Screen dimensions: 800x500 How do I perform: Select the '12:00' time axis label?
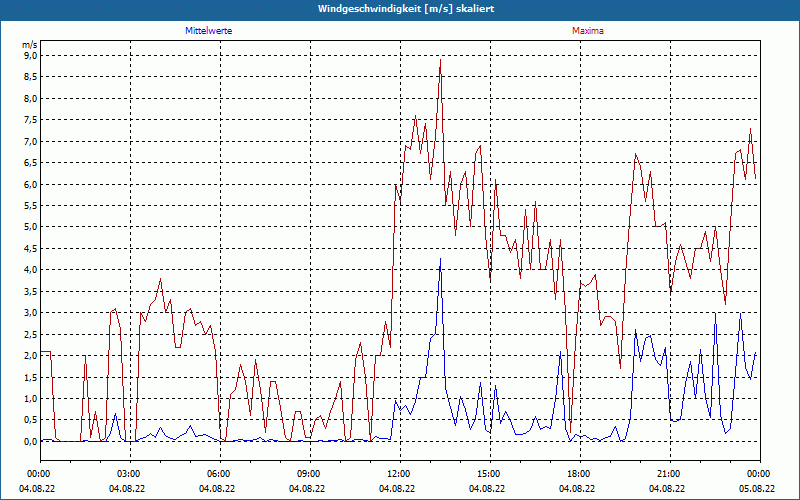coord(397,474)
